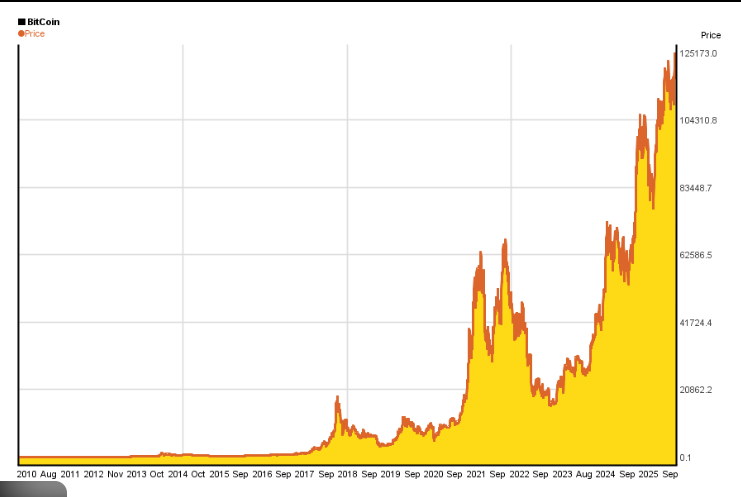Click the 20862.2 y-axis label

coord(697,390)
